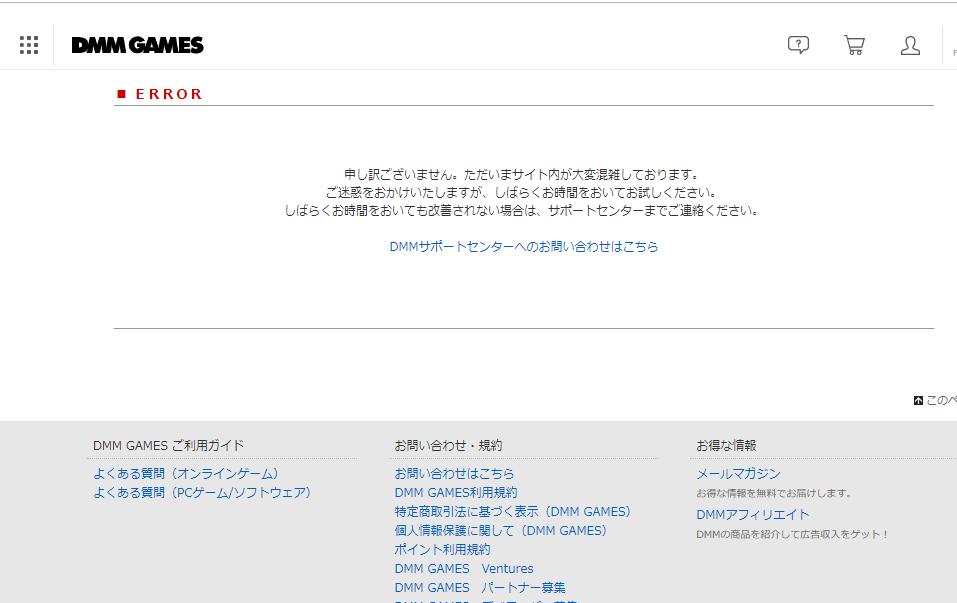957x603 pixels.
Task: Open DMM GAMES利用規約 link
Action: [456, 493]
